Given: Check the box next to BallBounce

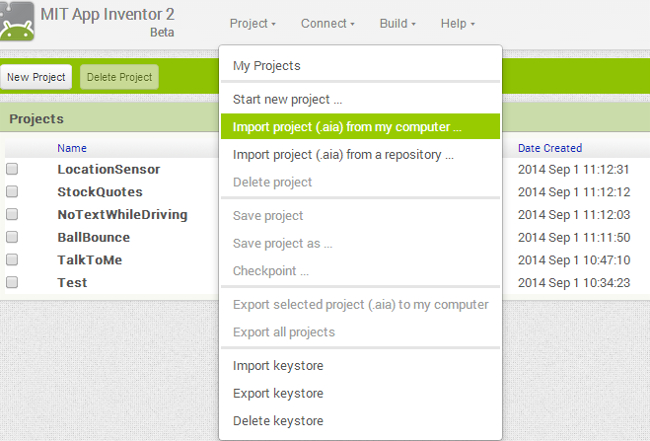Looking at the screenshot, I should click(x=12, y=237).
